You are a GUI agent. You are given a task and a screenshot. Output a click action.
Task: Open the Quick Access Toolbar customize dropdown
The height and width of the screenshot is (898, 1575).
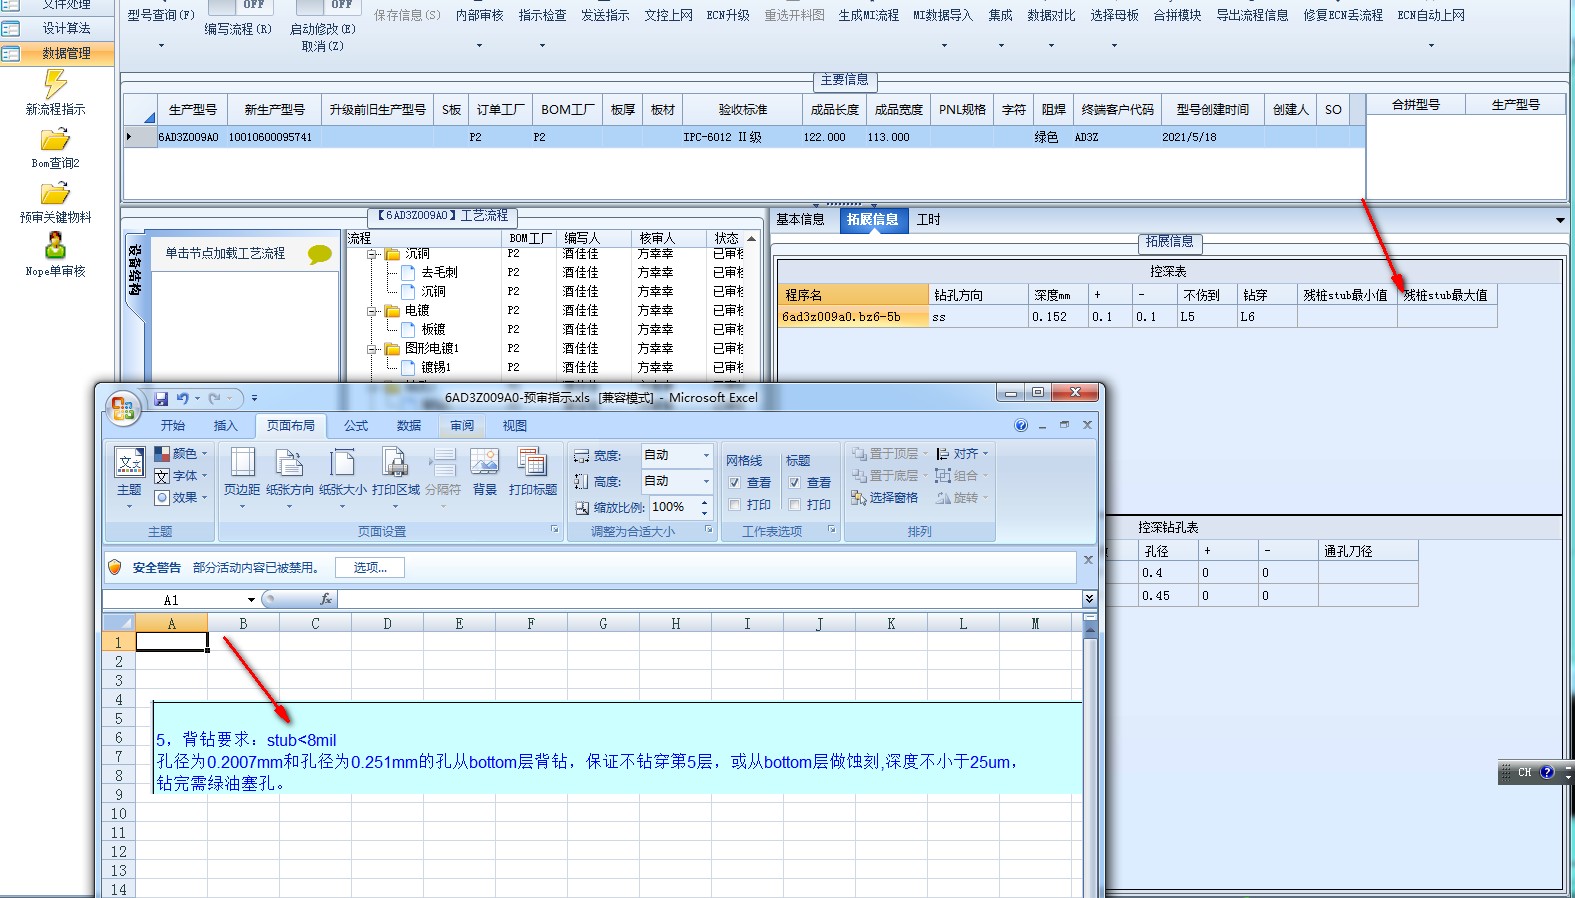click(x=254, y=398)
